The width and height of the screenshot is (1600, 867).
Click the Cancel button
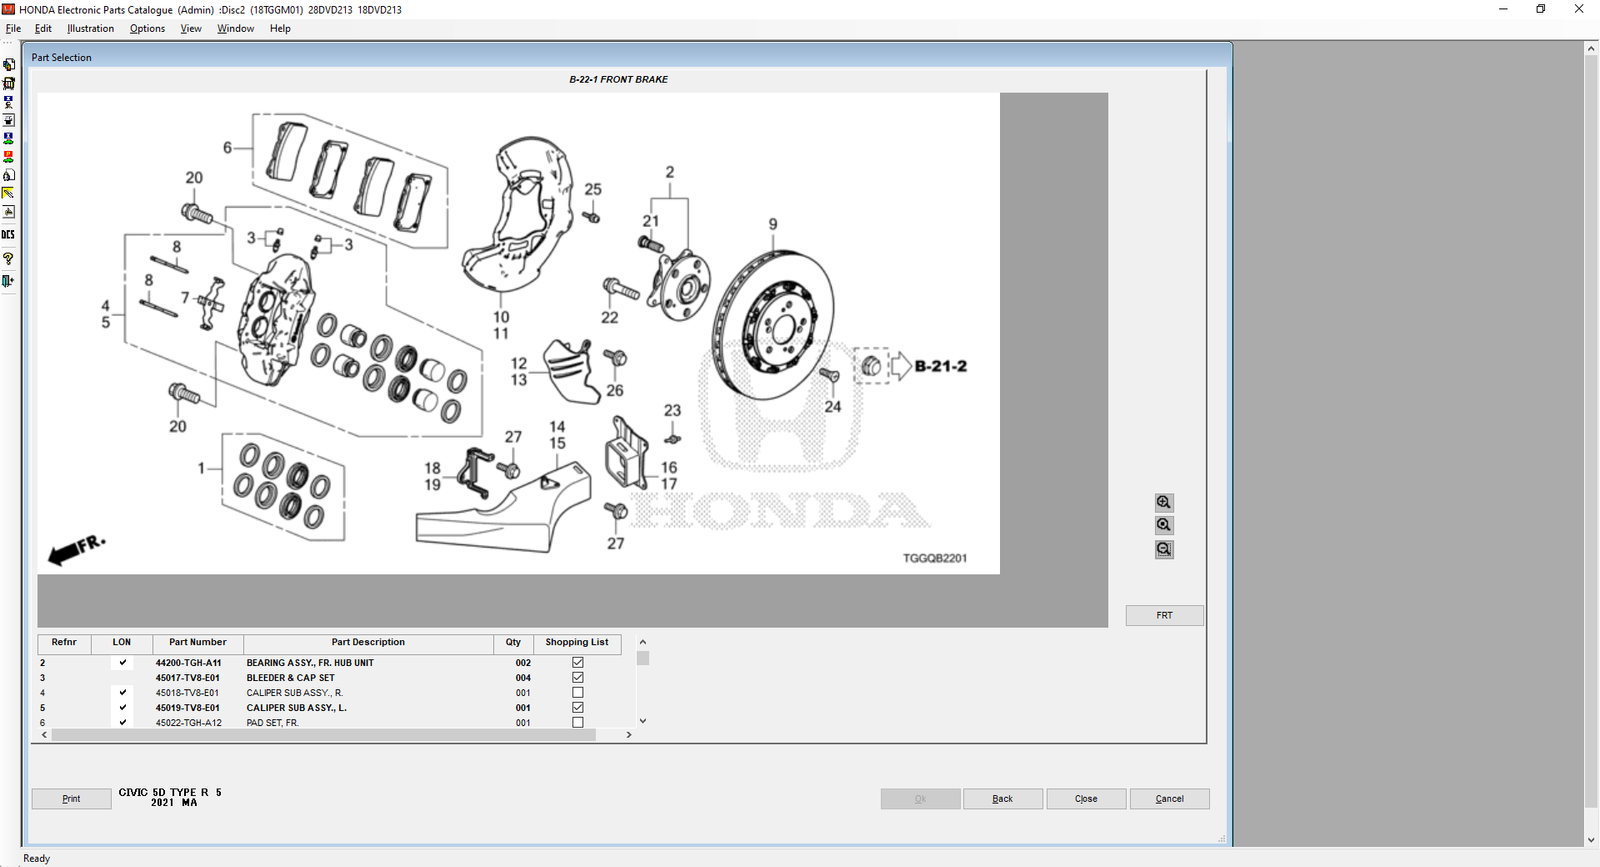[x=1170, y=799]
